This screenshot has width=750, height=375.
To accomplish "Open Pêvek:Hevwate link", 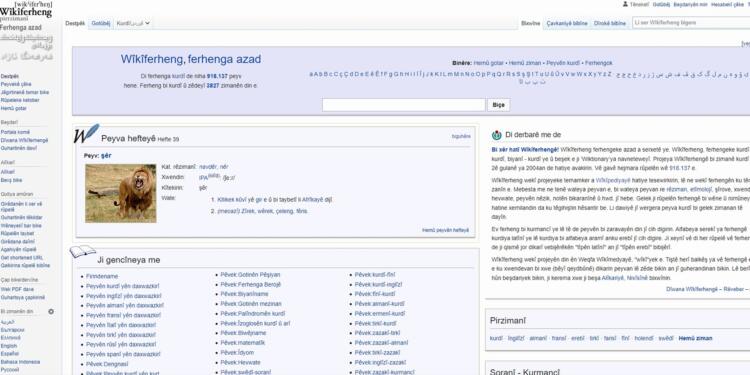I will click(241, 362).
